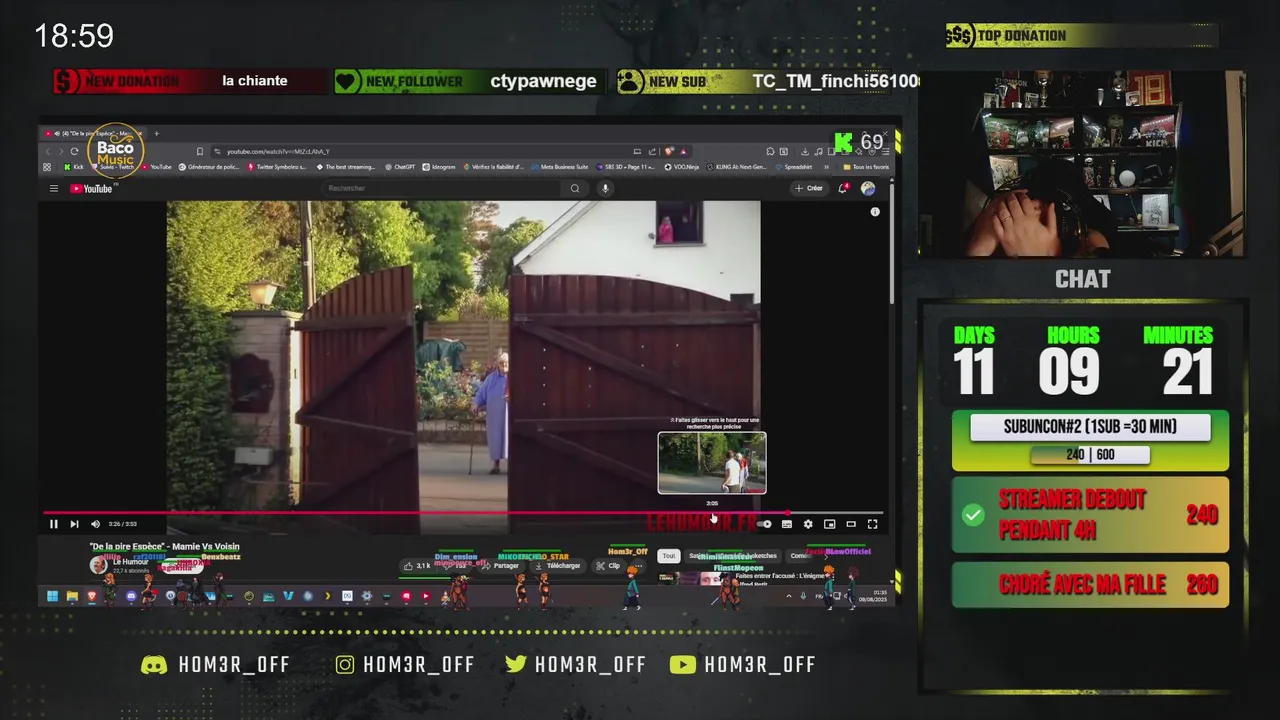Click the Brave icon in taskbar
The height and width of the screenshot is (720, 1280).
(91, 597)
